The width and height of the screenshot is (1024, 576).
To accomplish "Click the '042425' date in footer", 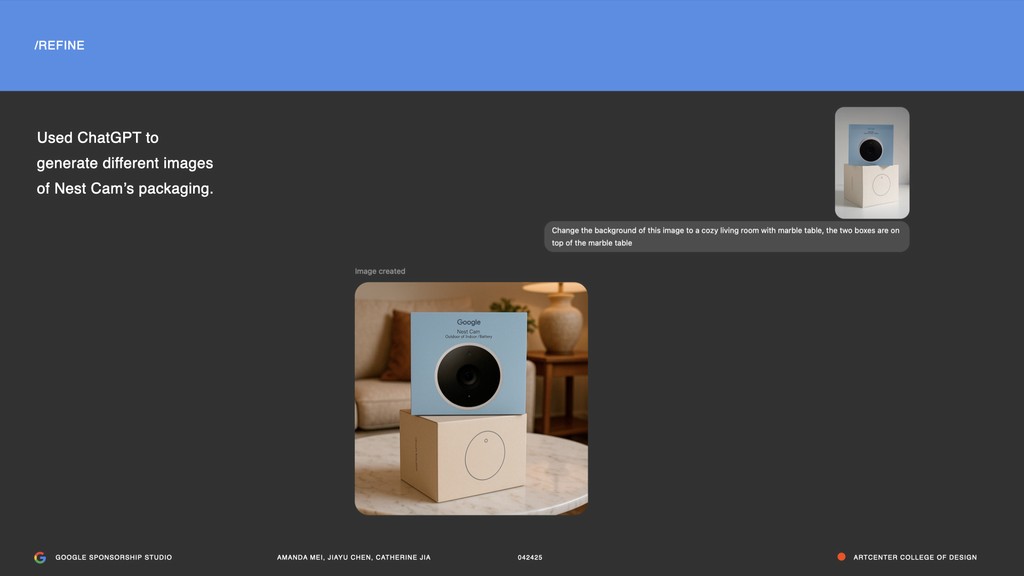I will click(530, 557).
